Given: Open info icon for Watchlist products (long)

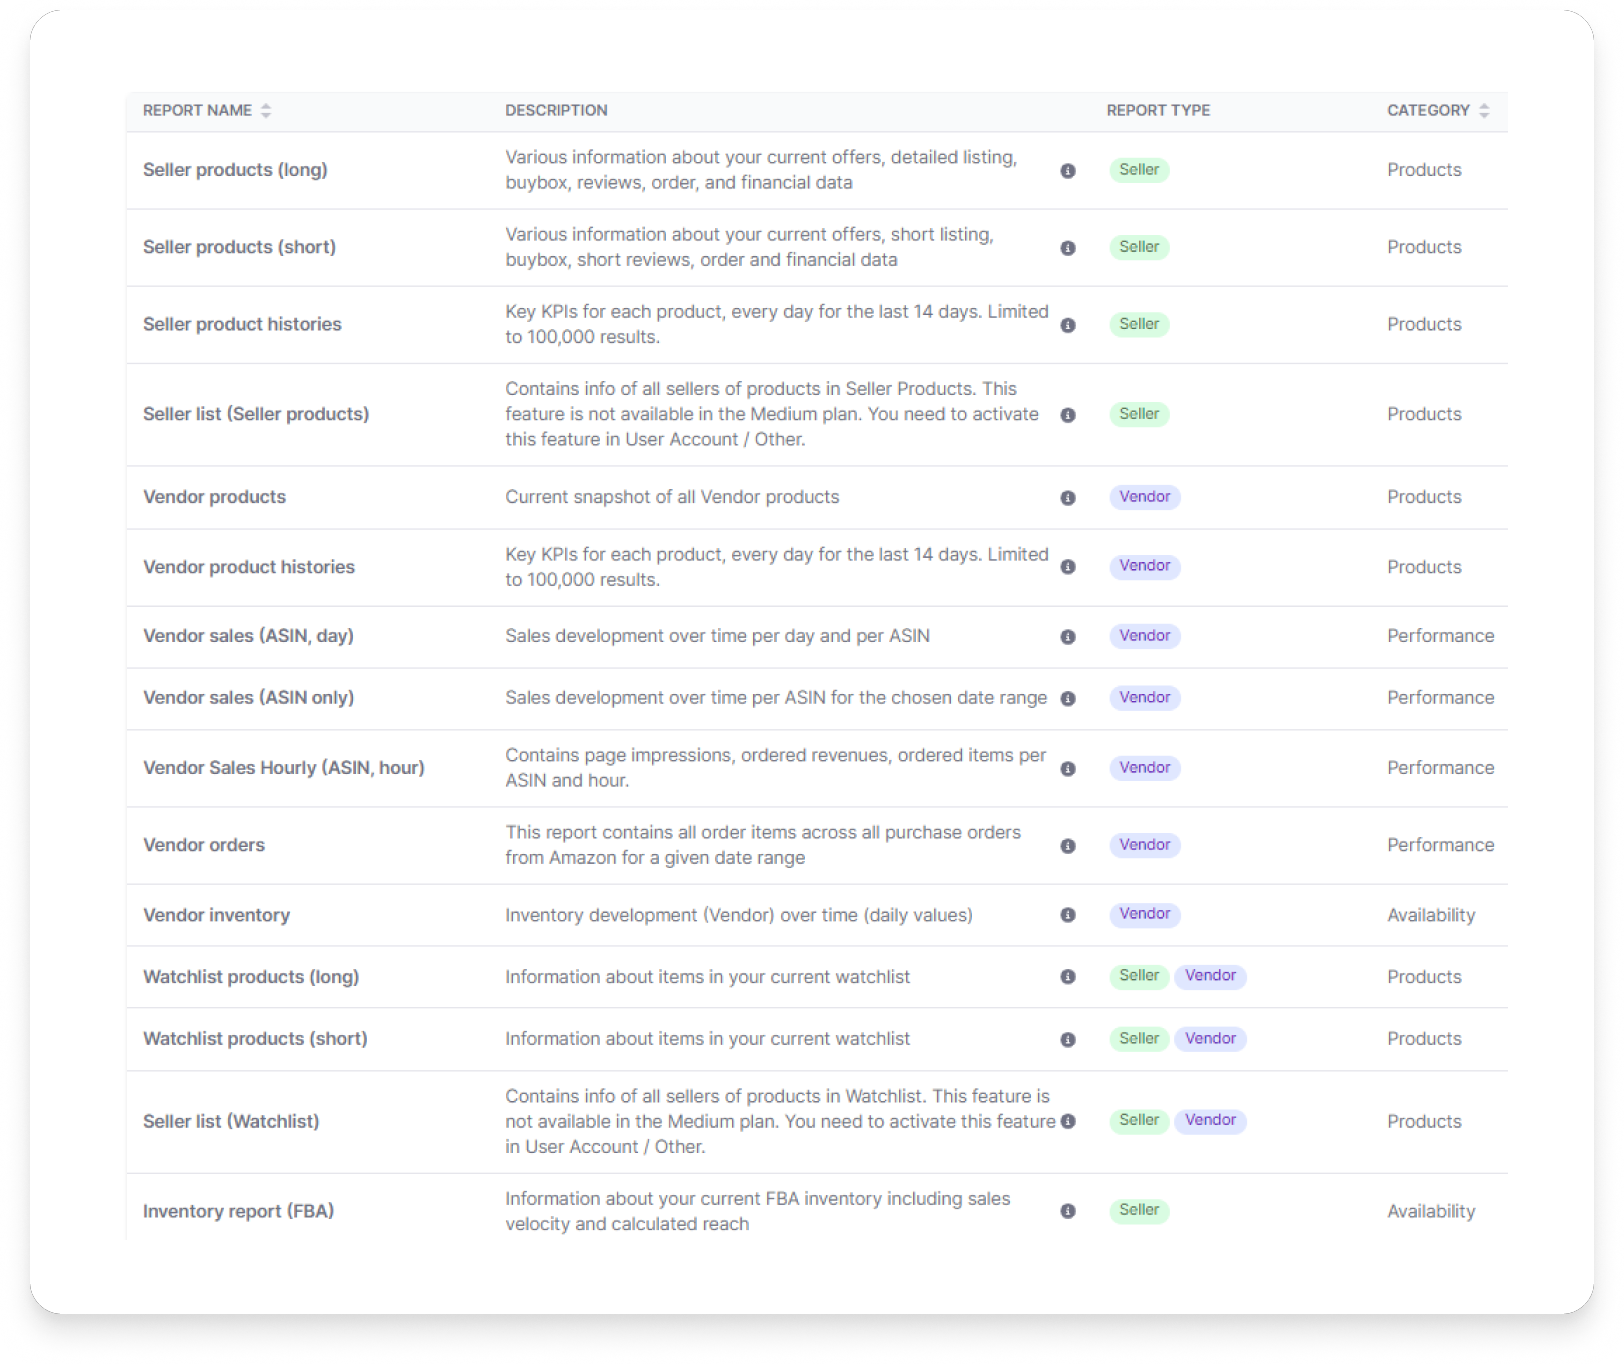Looking at the screenshot, I should click(1068, 977).
